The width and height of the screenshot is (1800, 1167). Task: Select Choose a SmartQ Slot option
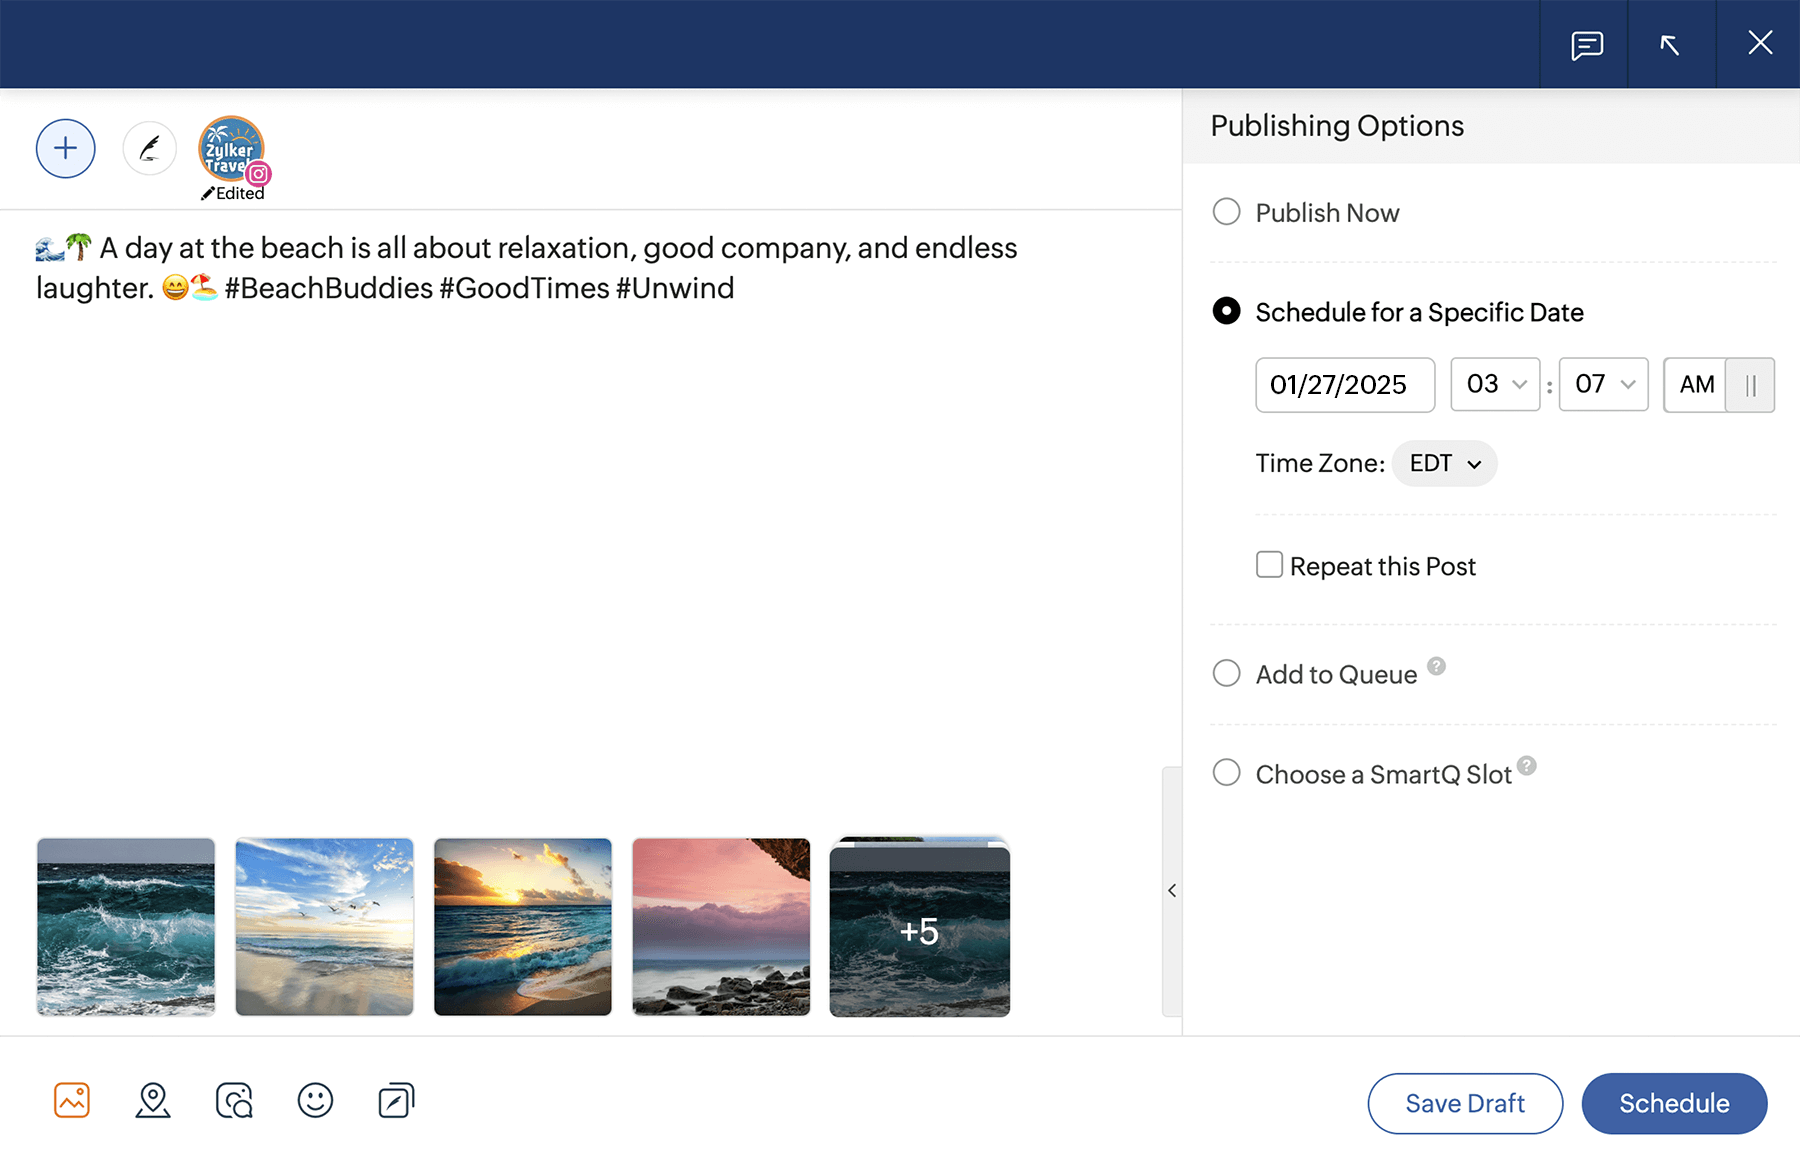[1226, 773]
